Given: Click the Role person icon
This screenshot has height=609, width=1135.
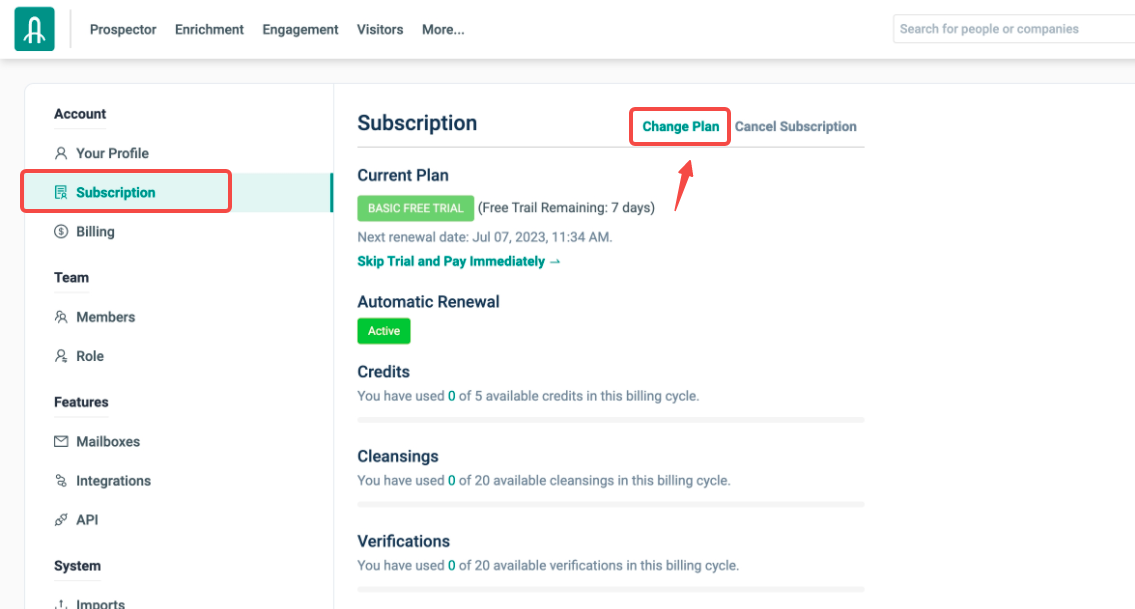Looking at the screenshot, I should point(61,356).
